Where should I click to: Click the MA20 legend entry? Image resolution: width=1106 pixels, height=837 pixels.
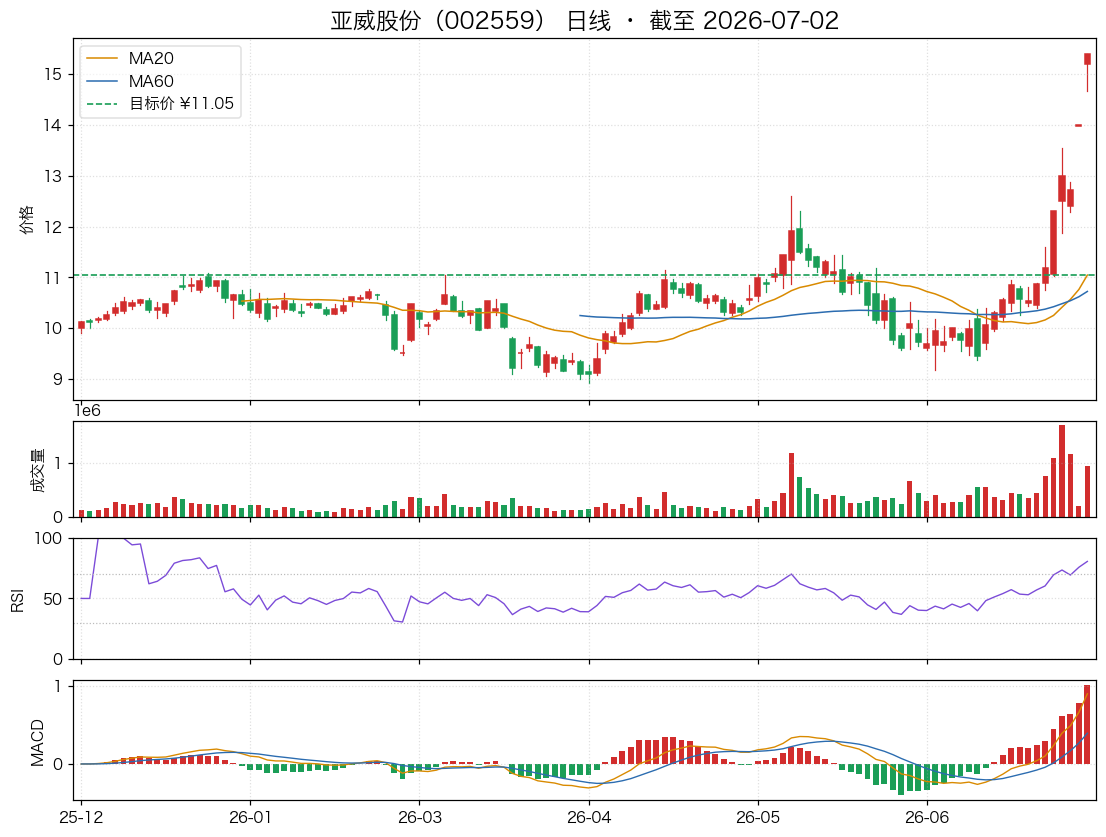[151, 59]
